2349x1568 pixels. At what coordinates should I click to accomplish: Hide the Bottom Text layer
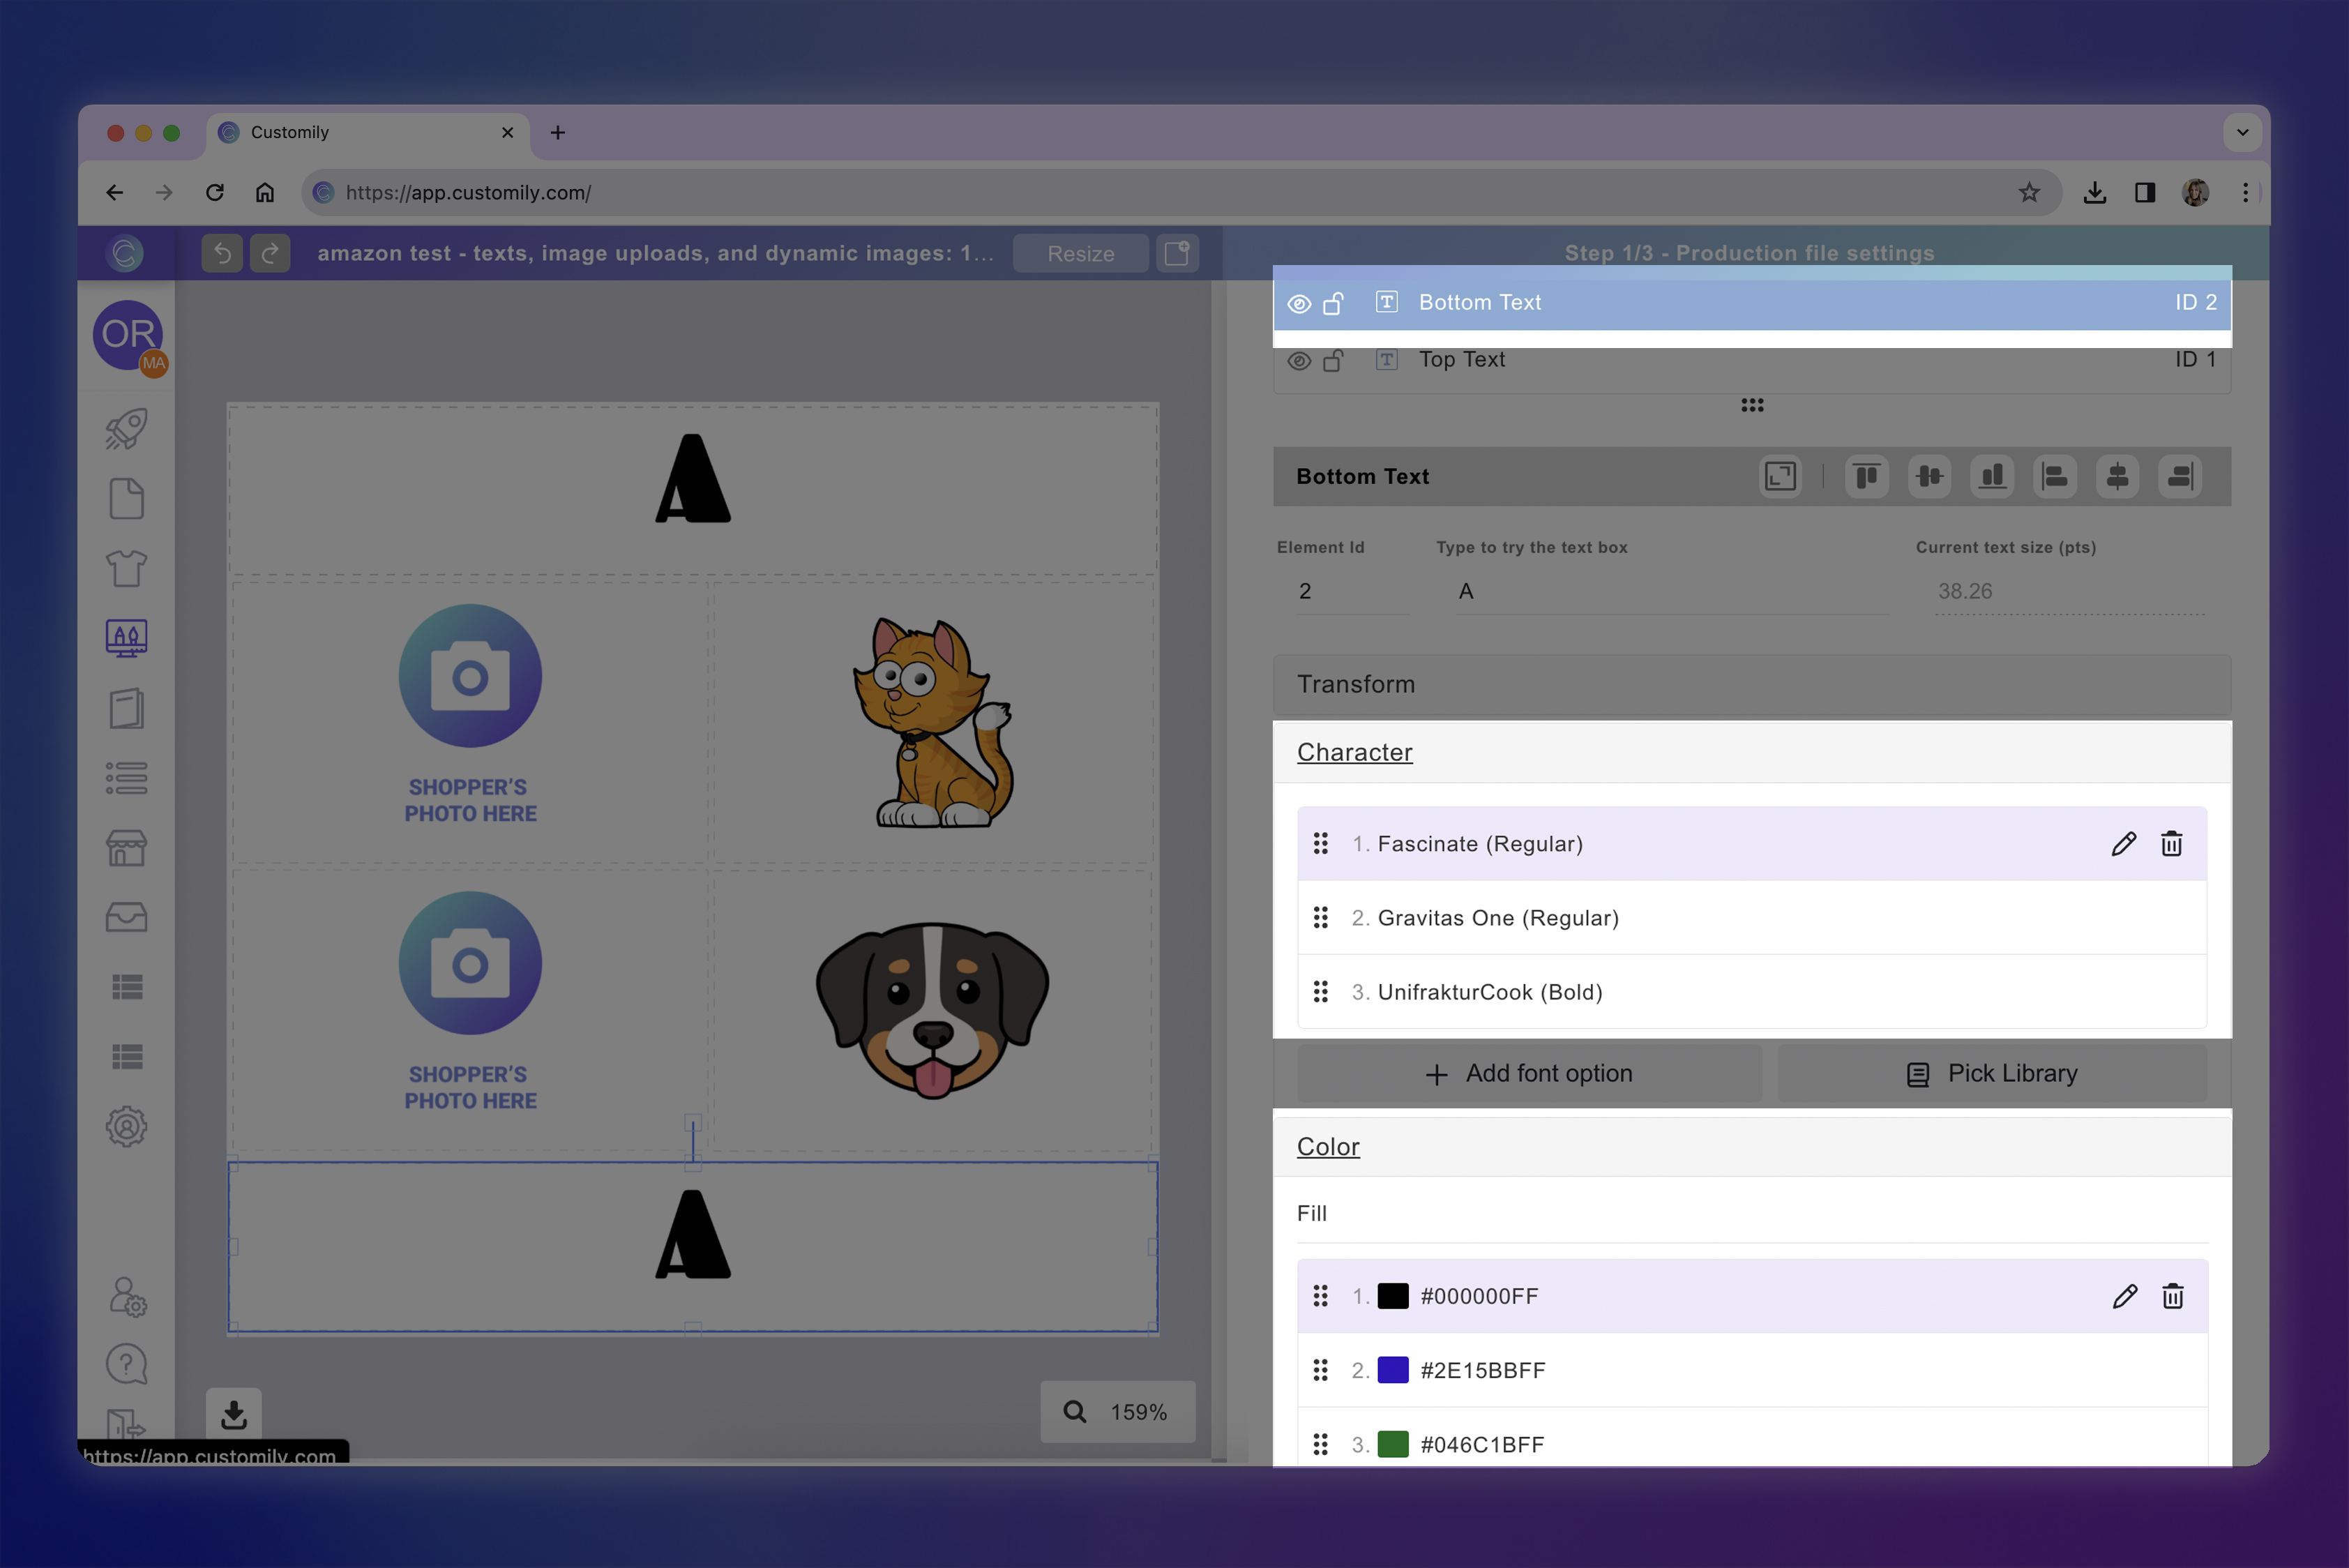pyautogui.click(x=1299, y=303)
